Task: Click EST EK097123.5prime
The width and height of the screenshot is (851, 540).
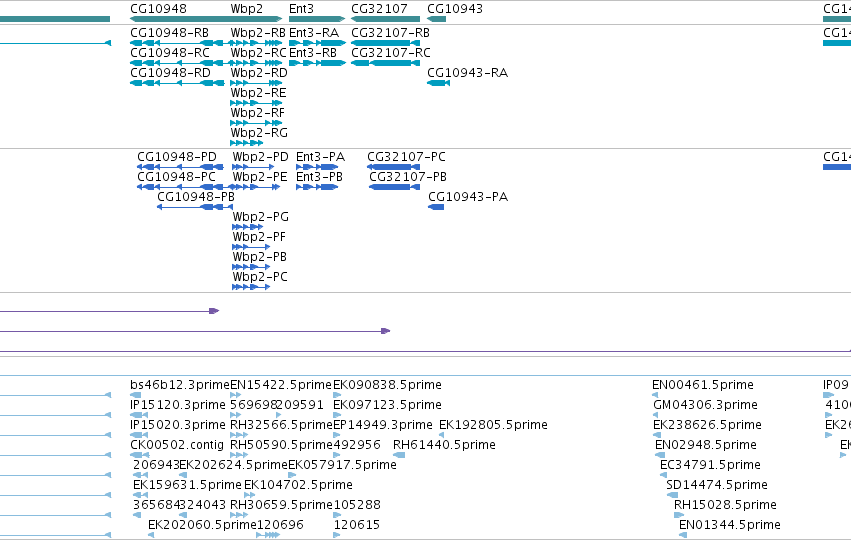Action: point(387,405)
